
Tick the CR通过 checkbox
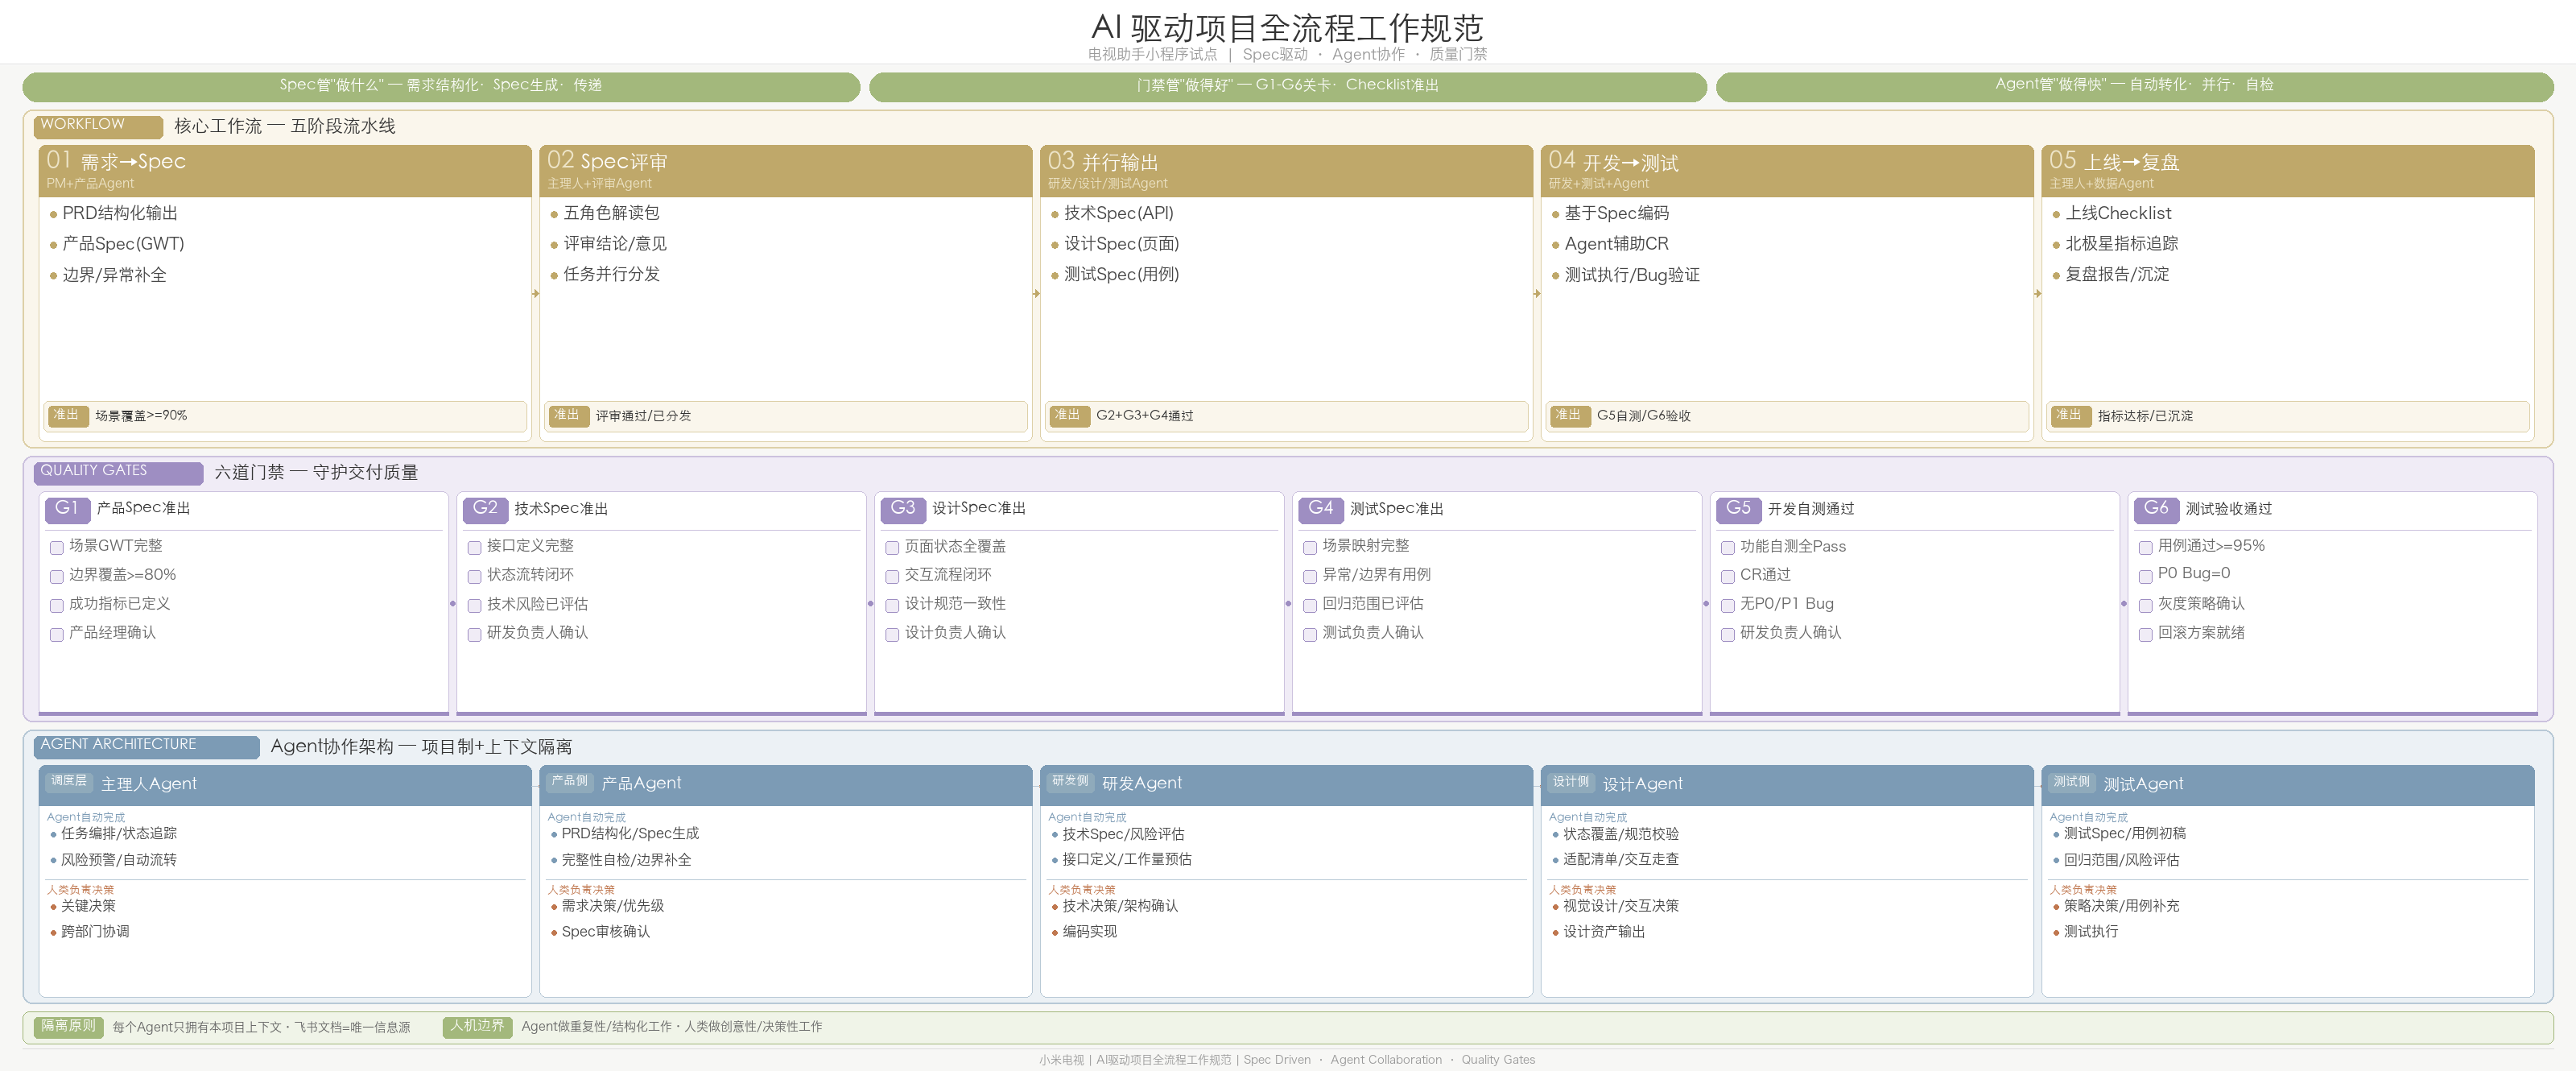(1727, 577)
